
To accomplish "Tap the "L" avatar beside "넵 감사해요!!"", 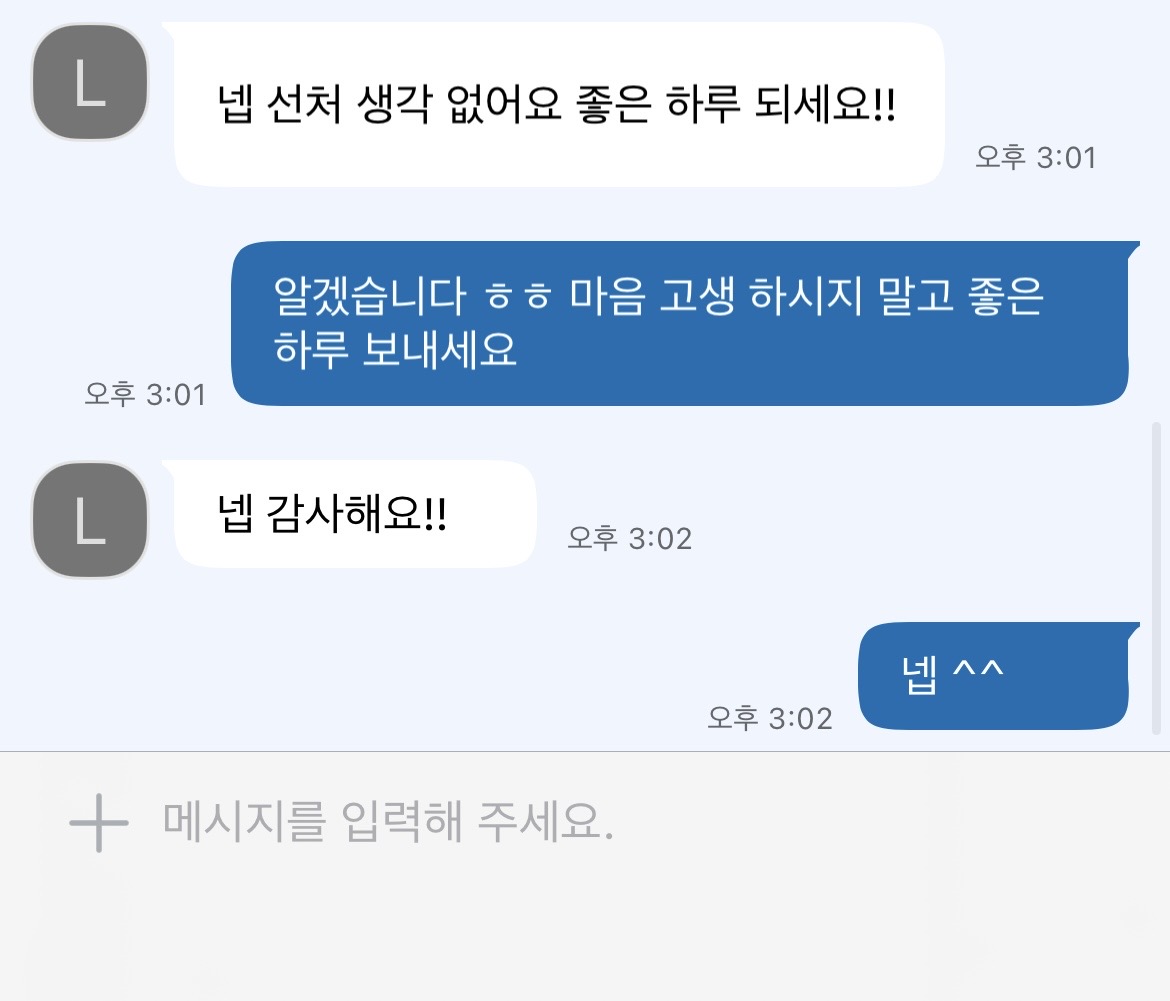I will (90, 520).
